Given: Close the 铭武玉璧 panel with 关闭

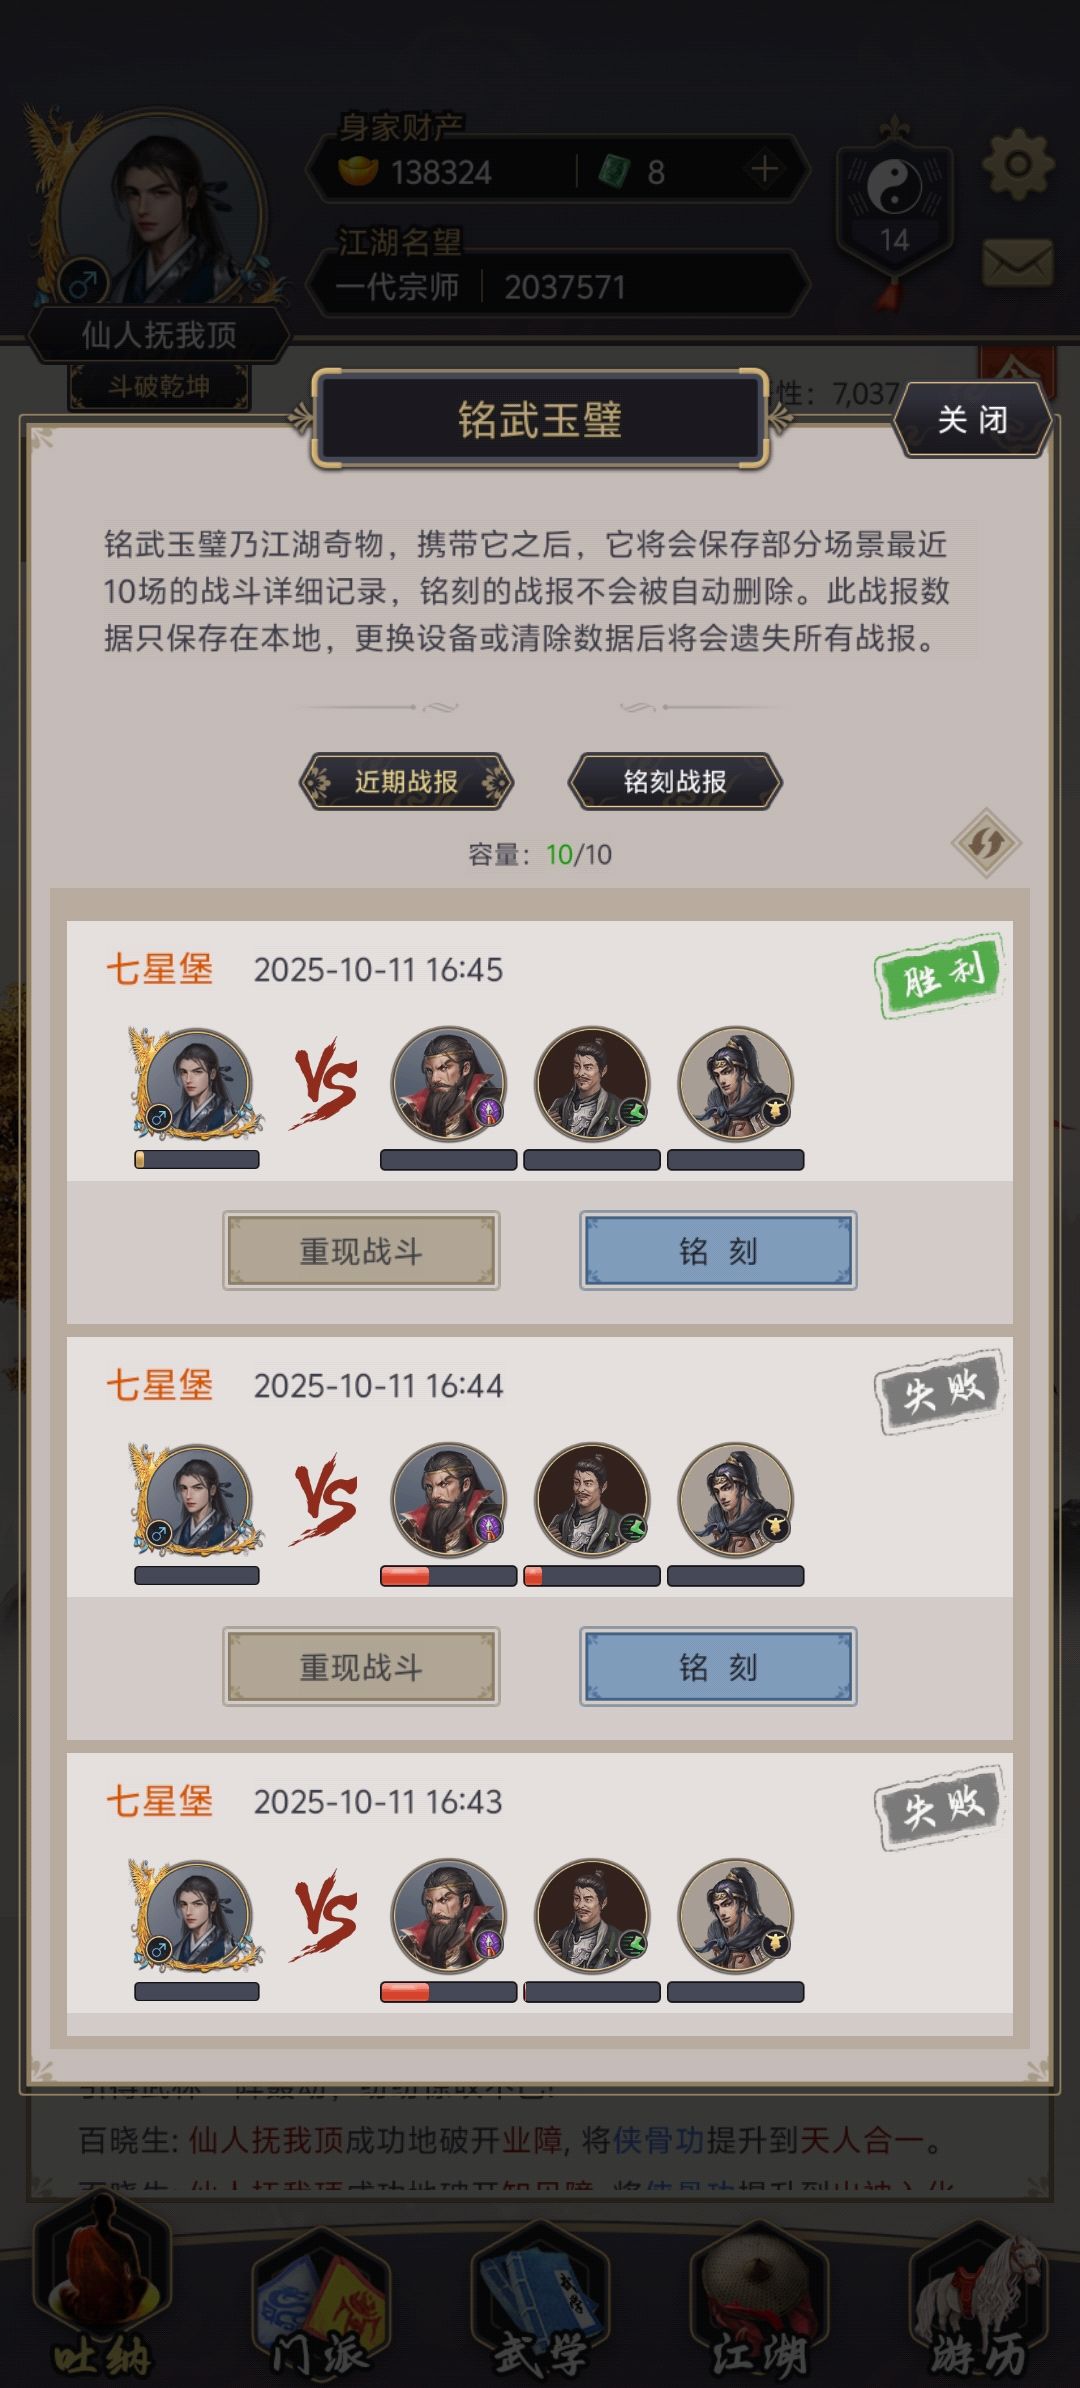Looking at the screenshot, I should (x=972, y=420).
